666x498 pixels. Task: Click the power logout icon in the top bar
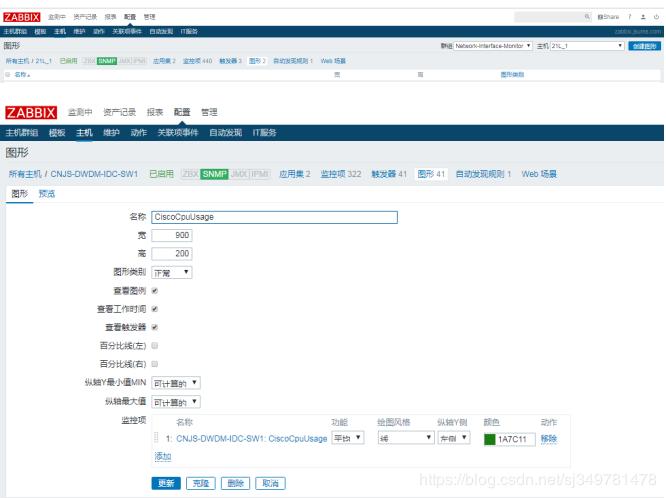pyautogui.click(x=656, y=17)
